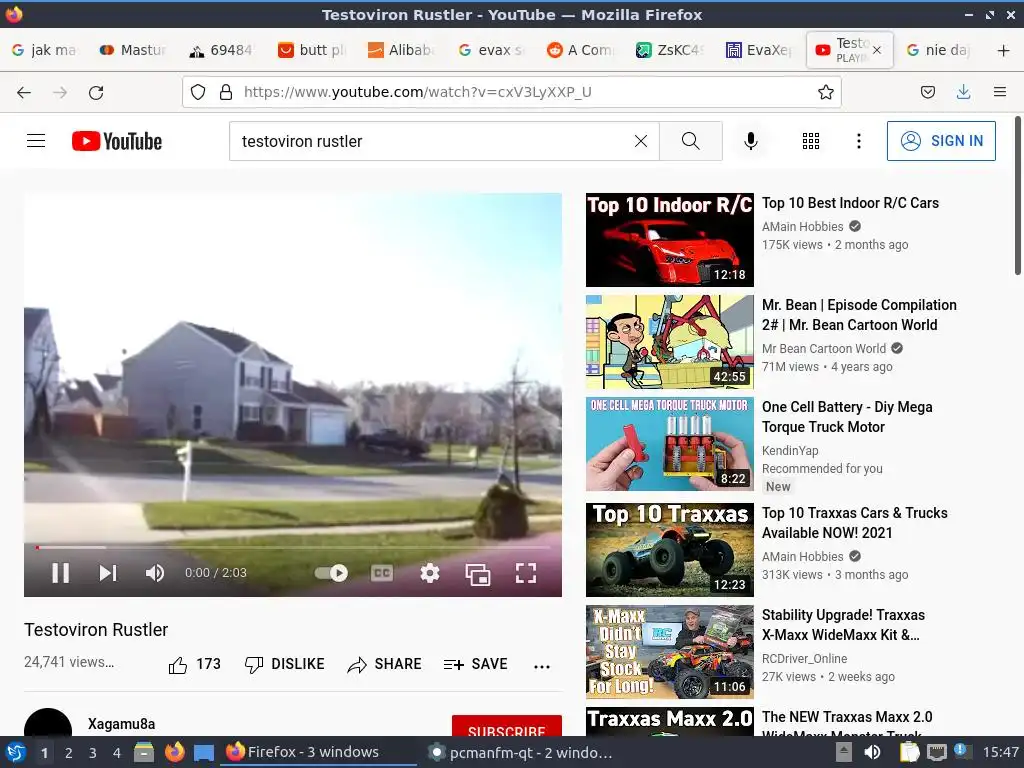This screenshot has height=768, width=1024.
Task: Share the Testoviron Rustler video
Action: [384, 664]
